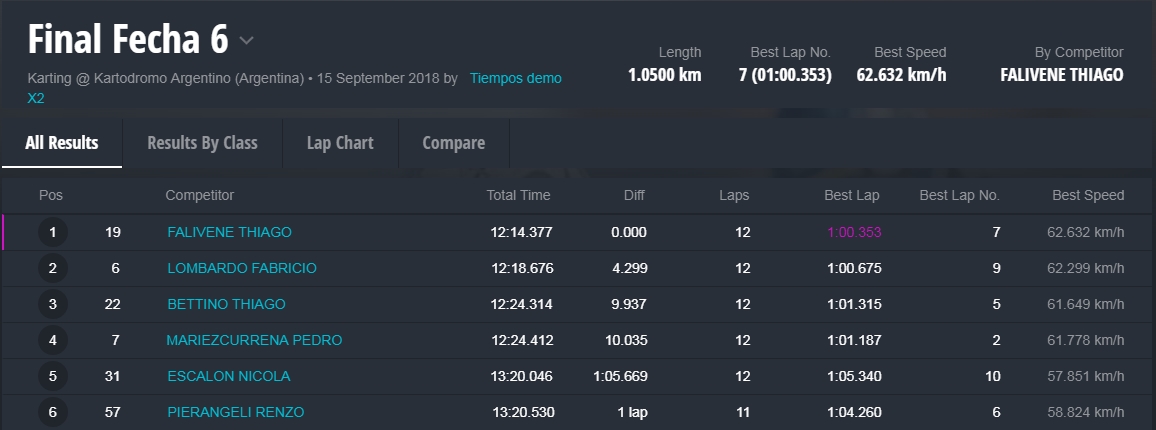Open competitor FALIVENE THIAGO
This screenshot has height=430, width=1156.
(x=229, y=232)
